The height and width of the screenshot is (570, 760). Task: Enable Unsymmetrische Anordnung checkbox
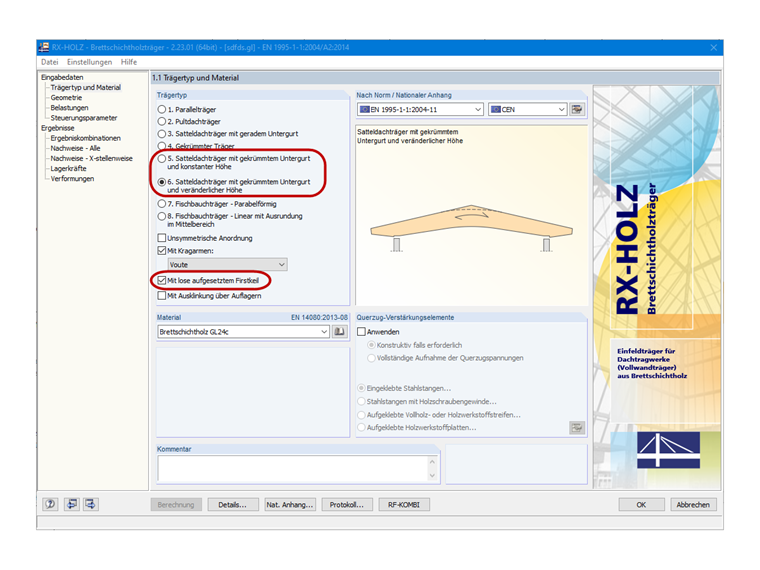[162, 238]
